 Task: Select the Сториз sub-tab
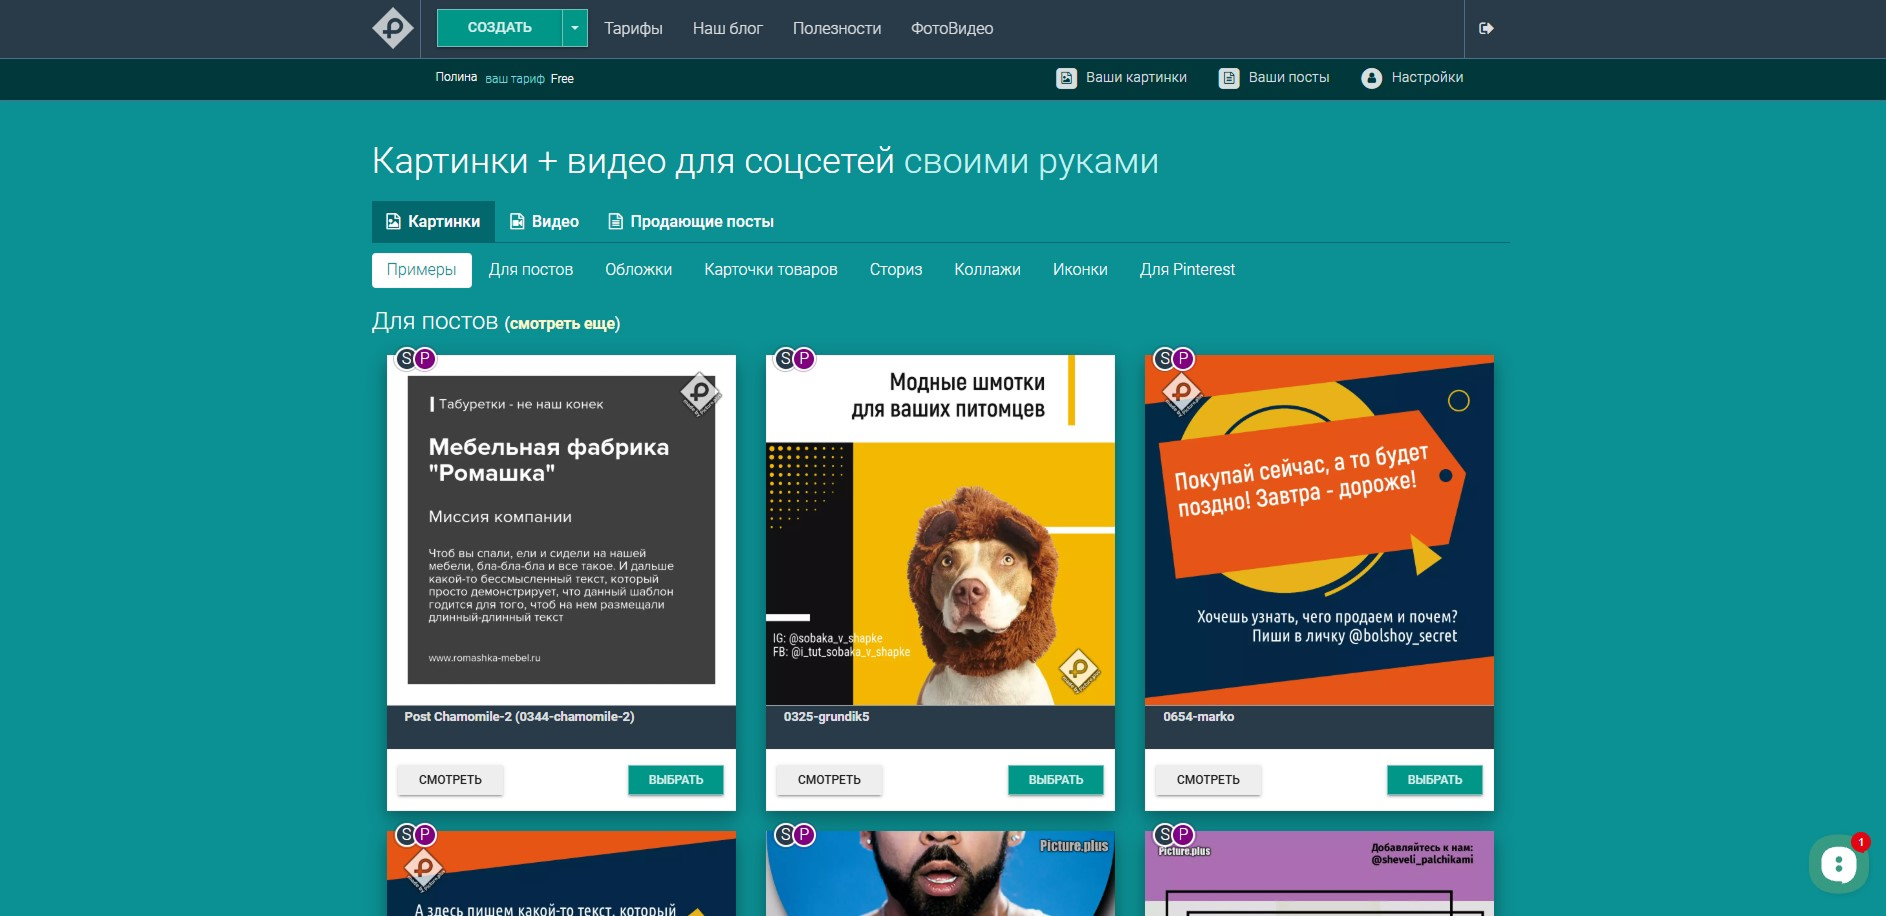click(x=896, y=270)
